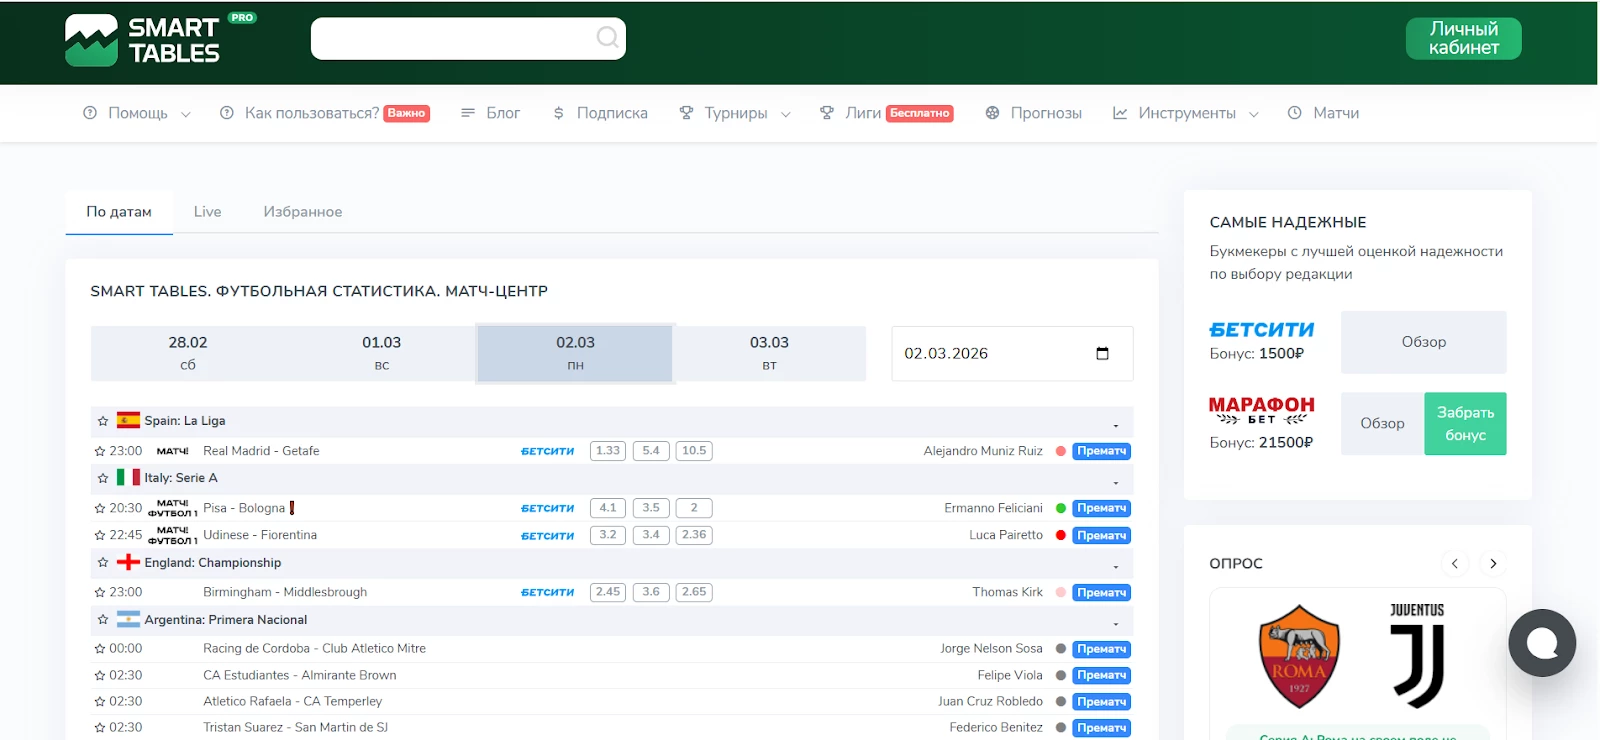This screenshot has width=1600, height=740.
Task: Go to next poll with right arrow
Action: pyautogui.click(x=1493, y=564)
